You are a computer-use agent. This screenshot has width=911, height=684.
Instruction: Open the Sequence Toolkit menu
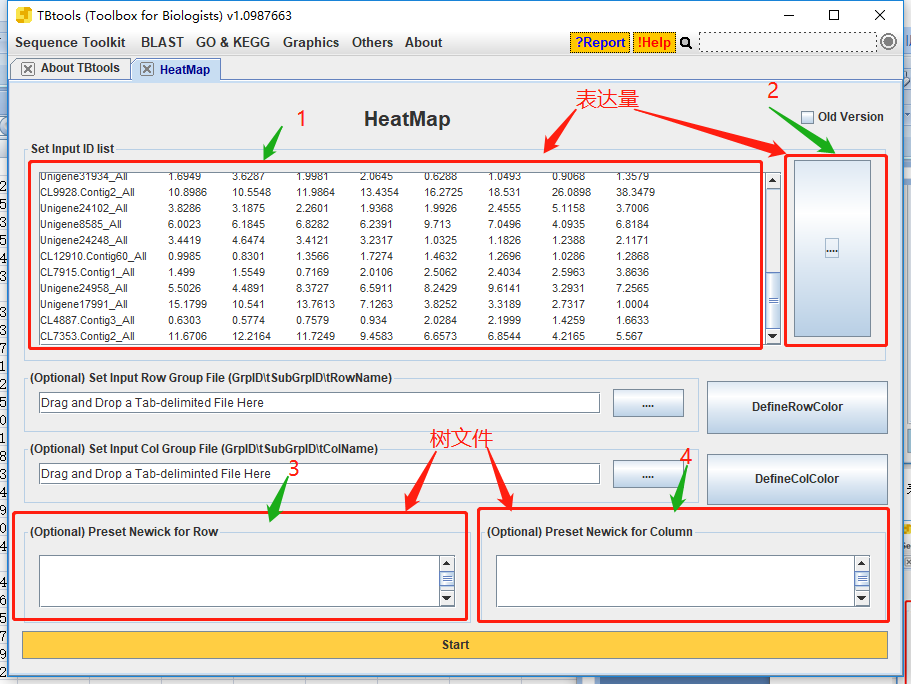(70, 42)
